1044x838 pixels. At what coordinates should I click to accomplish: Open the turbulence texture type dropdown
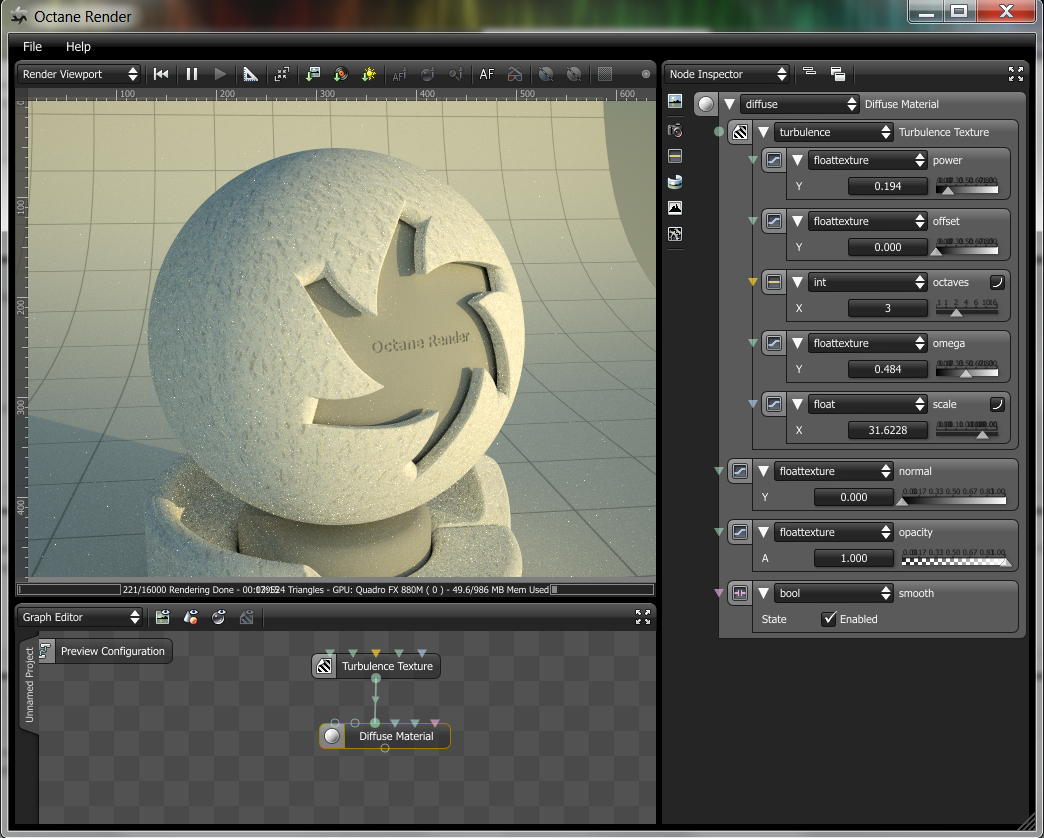(833, 132)
